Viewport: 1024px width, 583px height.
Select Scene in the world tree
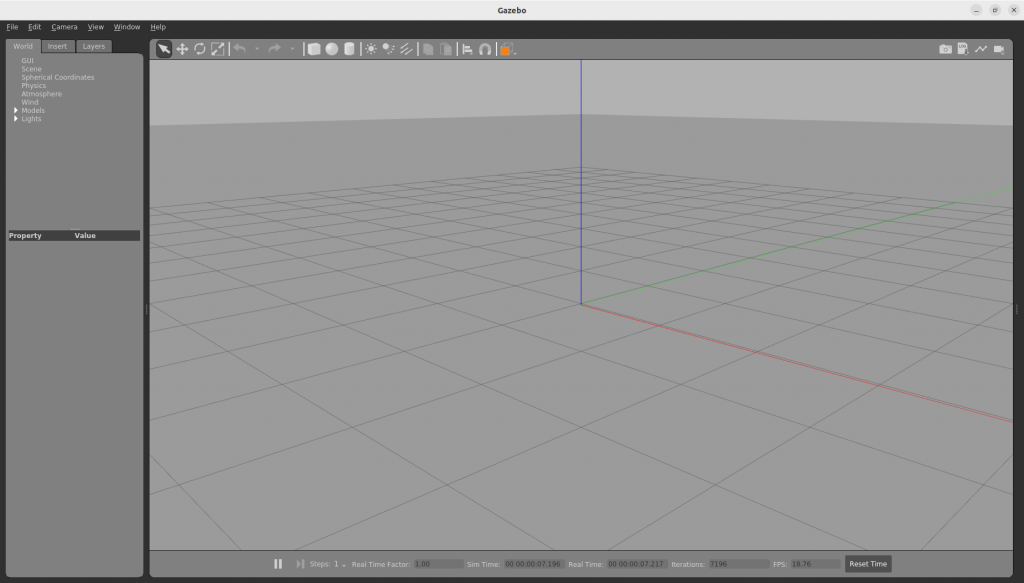pos(31,69)
